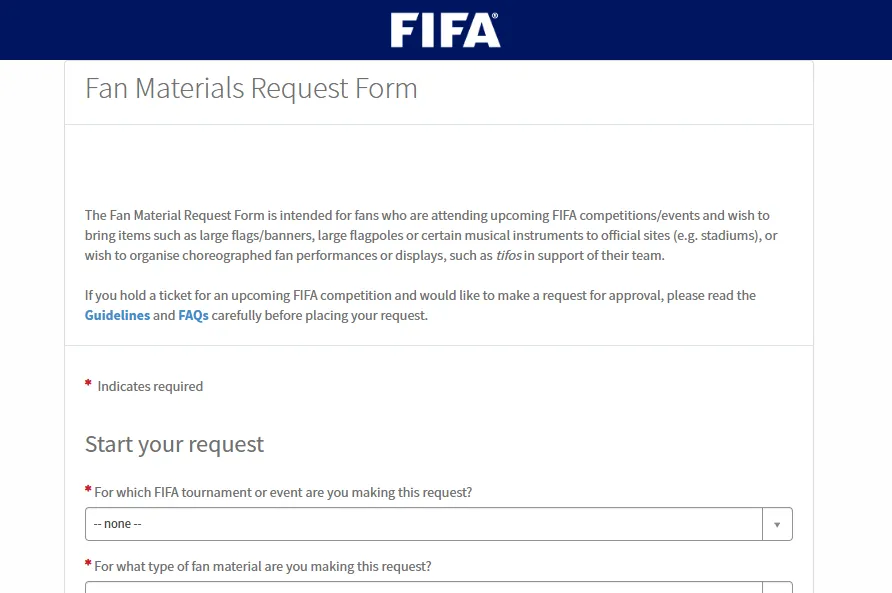This screenshot has width=892, height=593.
Task: Click the FIFA logo in the header
Action: pyautogui.click(x=445, y=30)
